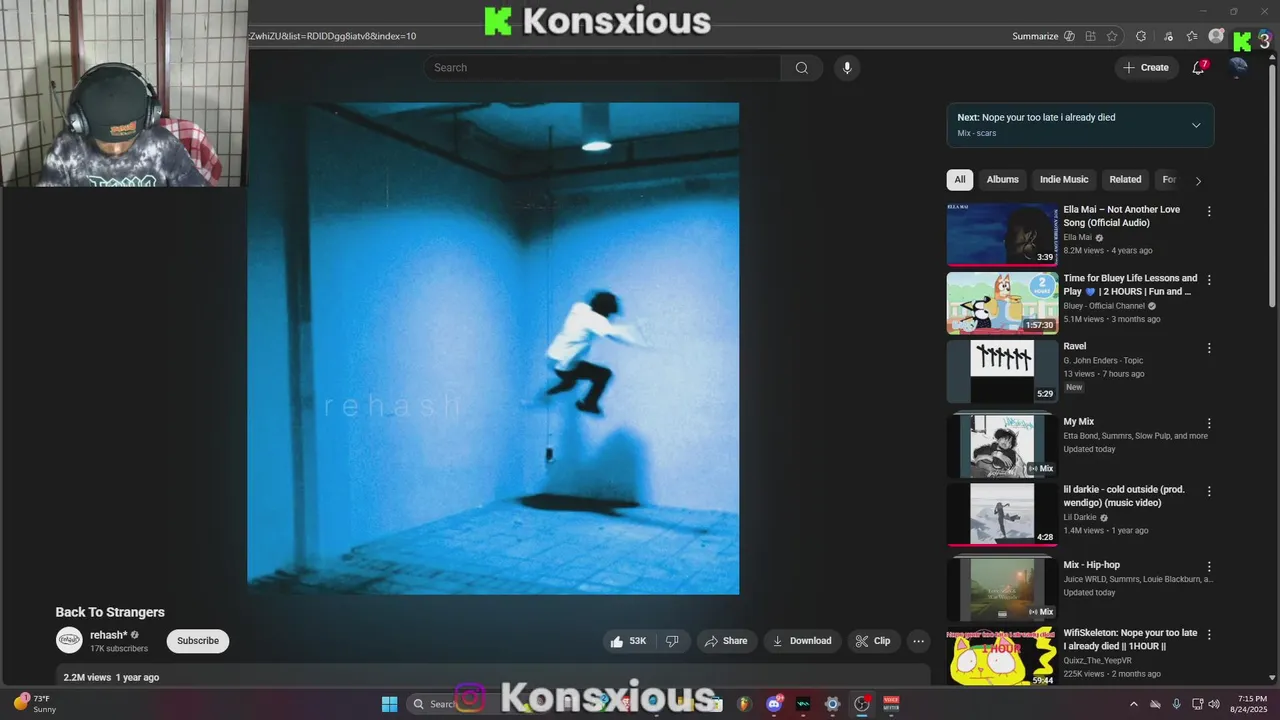Click the YouTube search input field
The height and width of the screenshot is (720, 1280).
pos(602,68)
